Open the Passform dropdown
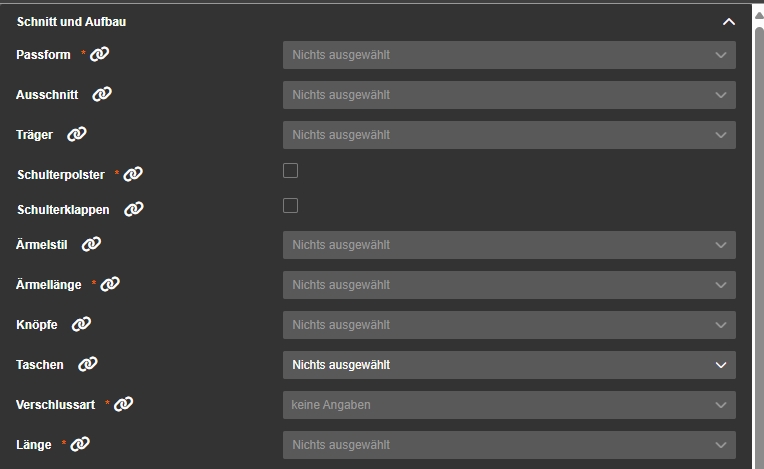The width and height of the screenshot is (764, 469). [509, 55]
